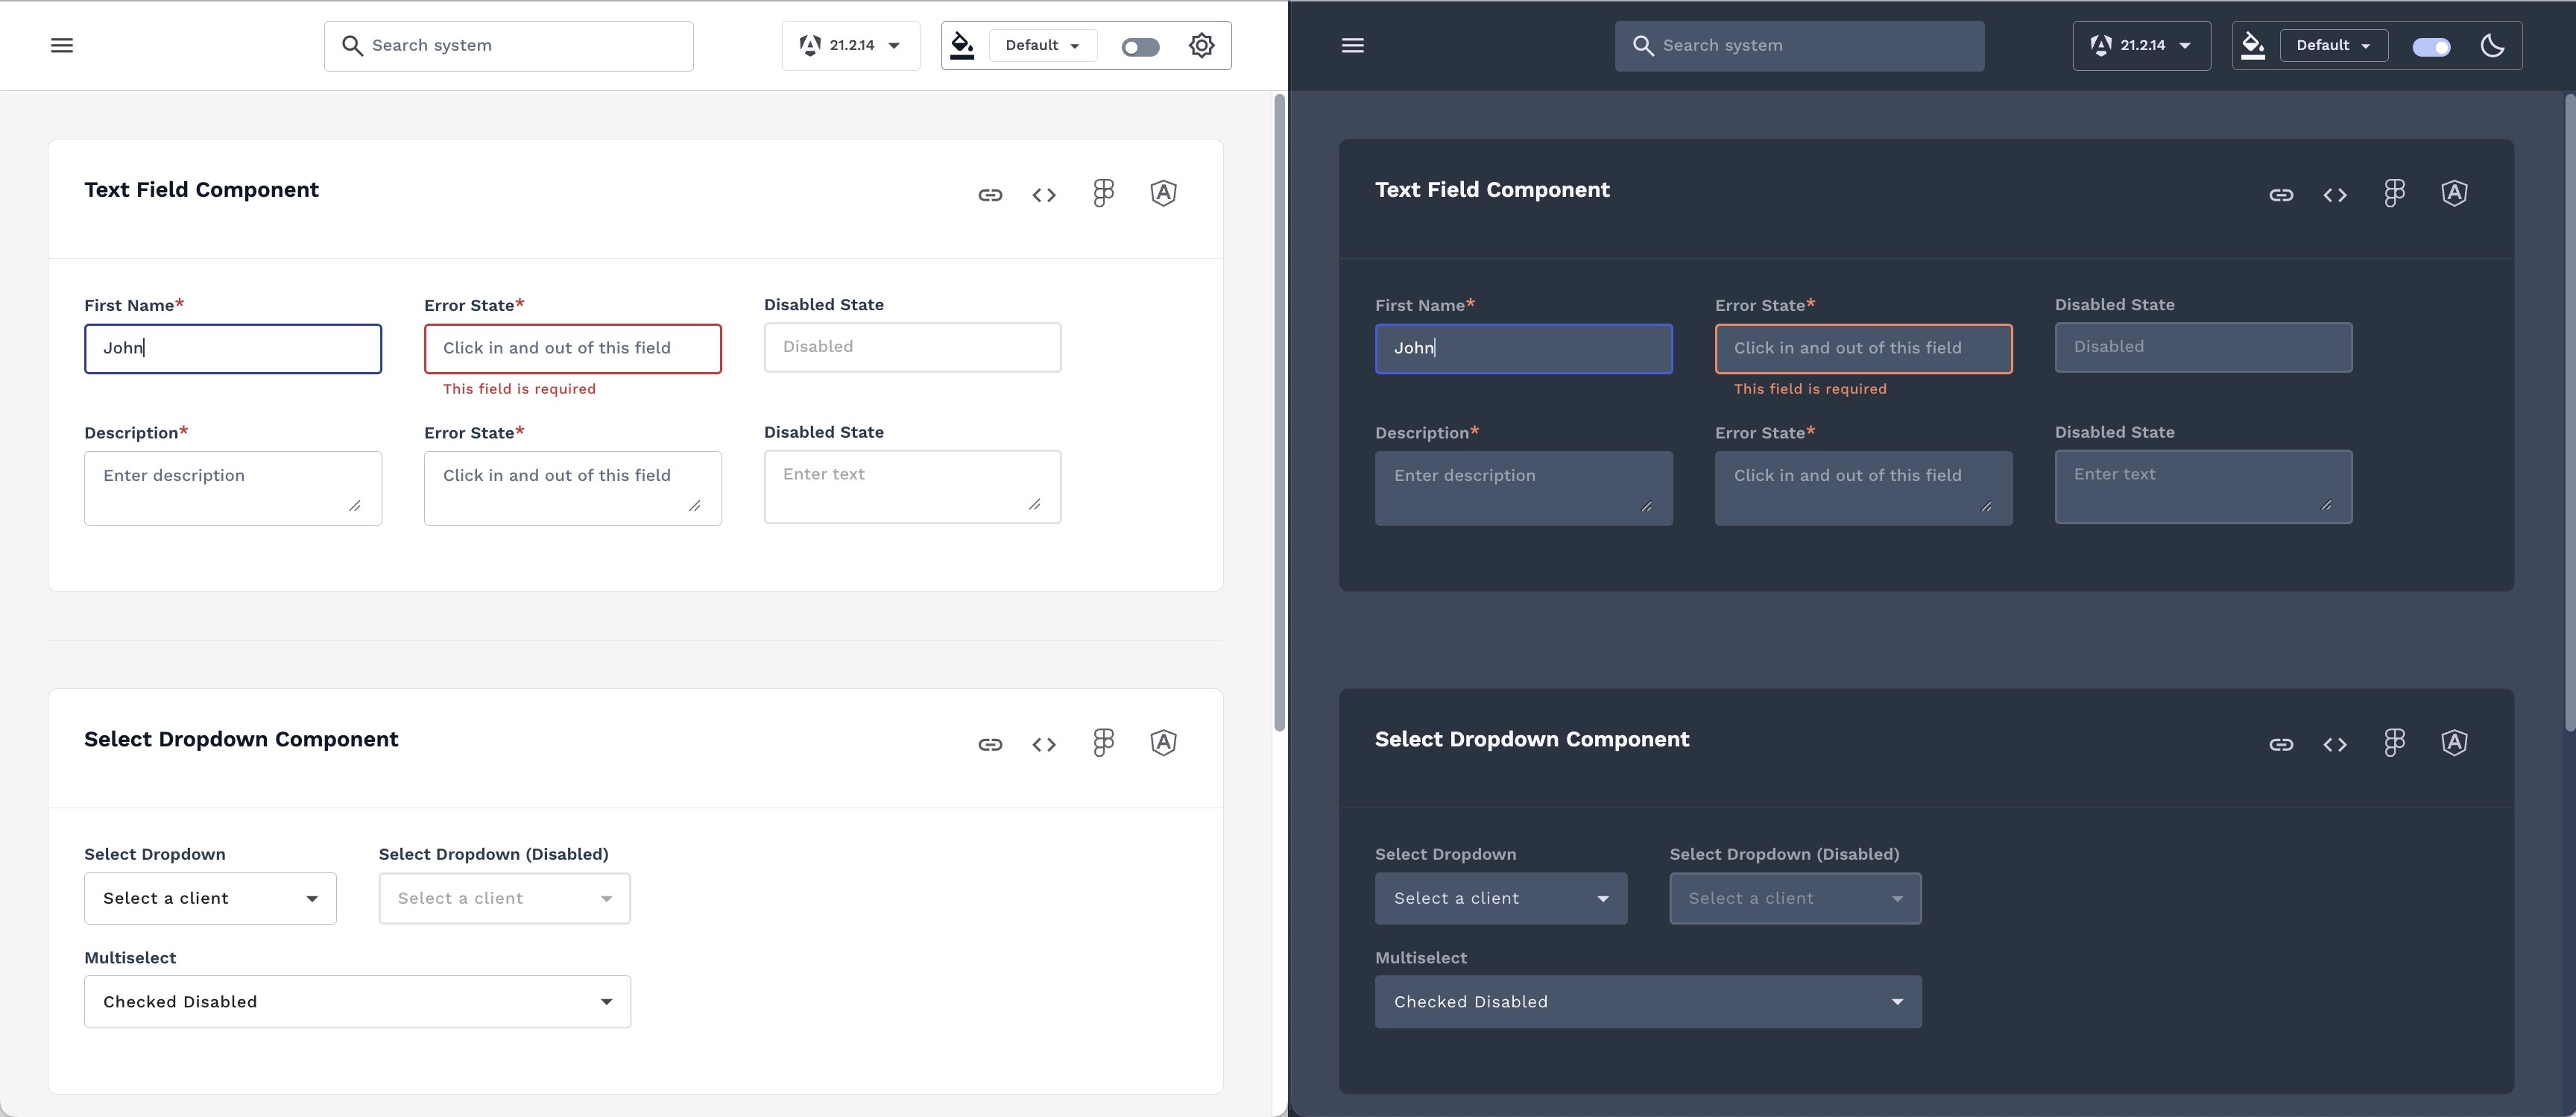Click the Enter description textarea in light window
The width and height of the screenshot is (2576, 1117).
(x=233, y=488)
